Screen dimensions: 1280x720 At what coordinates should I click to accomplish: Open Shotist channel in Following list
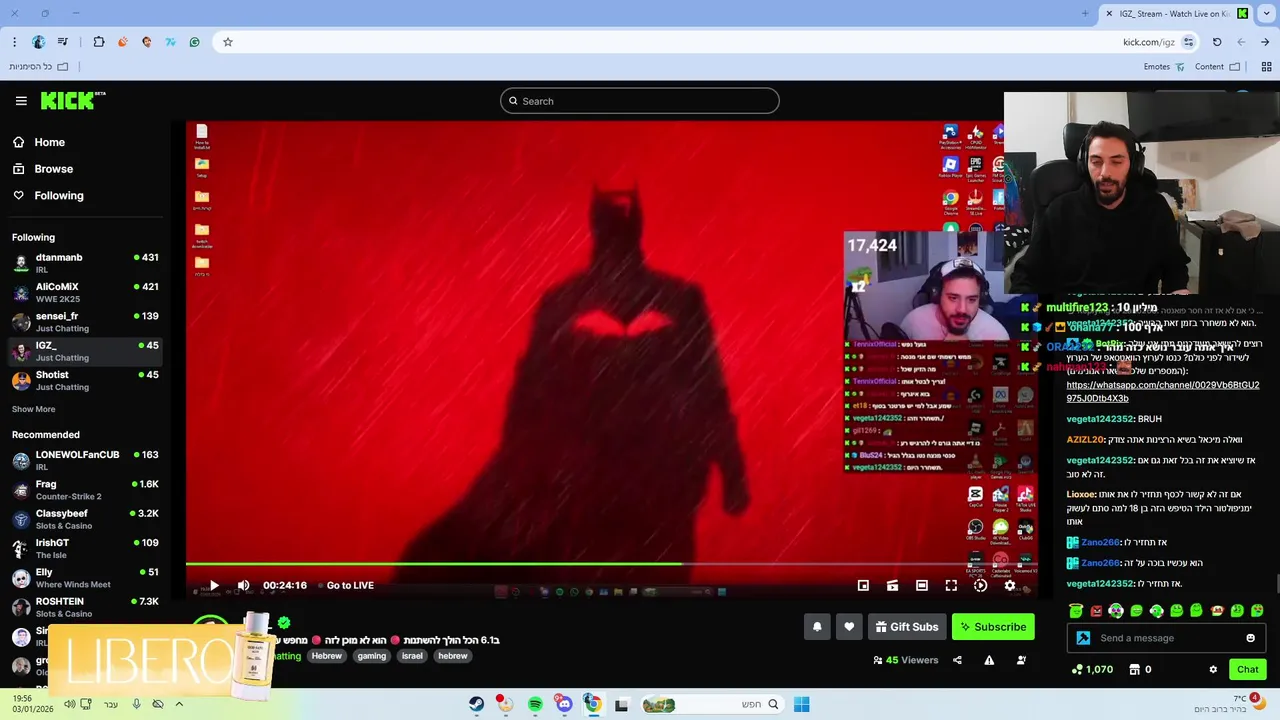[x=85, y=380]
